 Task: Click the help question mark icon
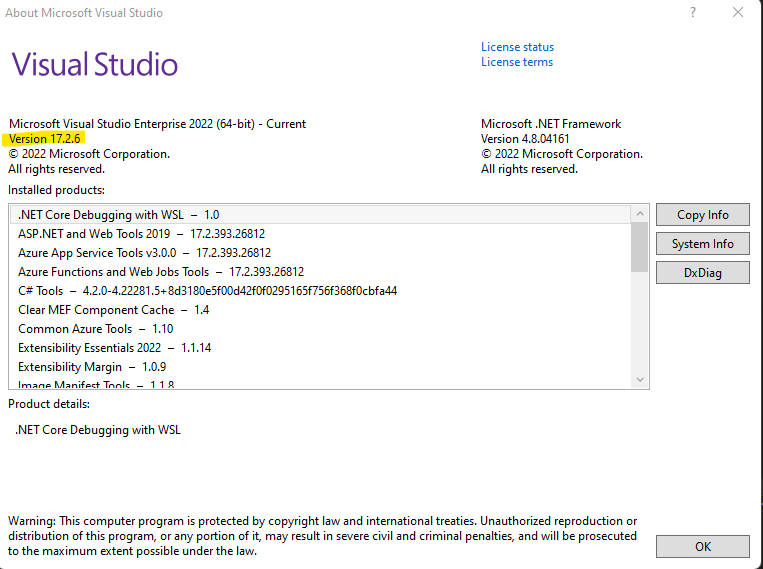(693, 12)
